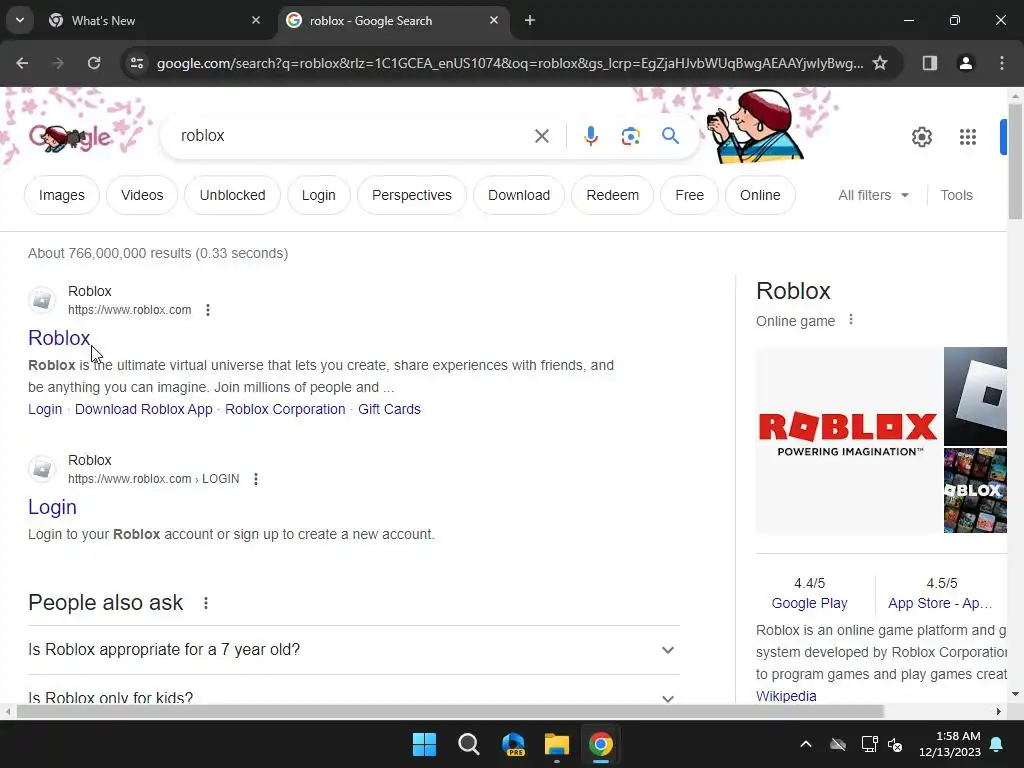The width and height of the screenshot is (1024, 768).
Task: Click the browser back arrow
Action: point(22,63)
